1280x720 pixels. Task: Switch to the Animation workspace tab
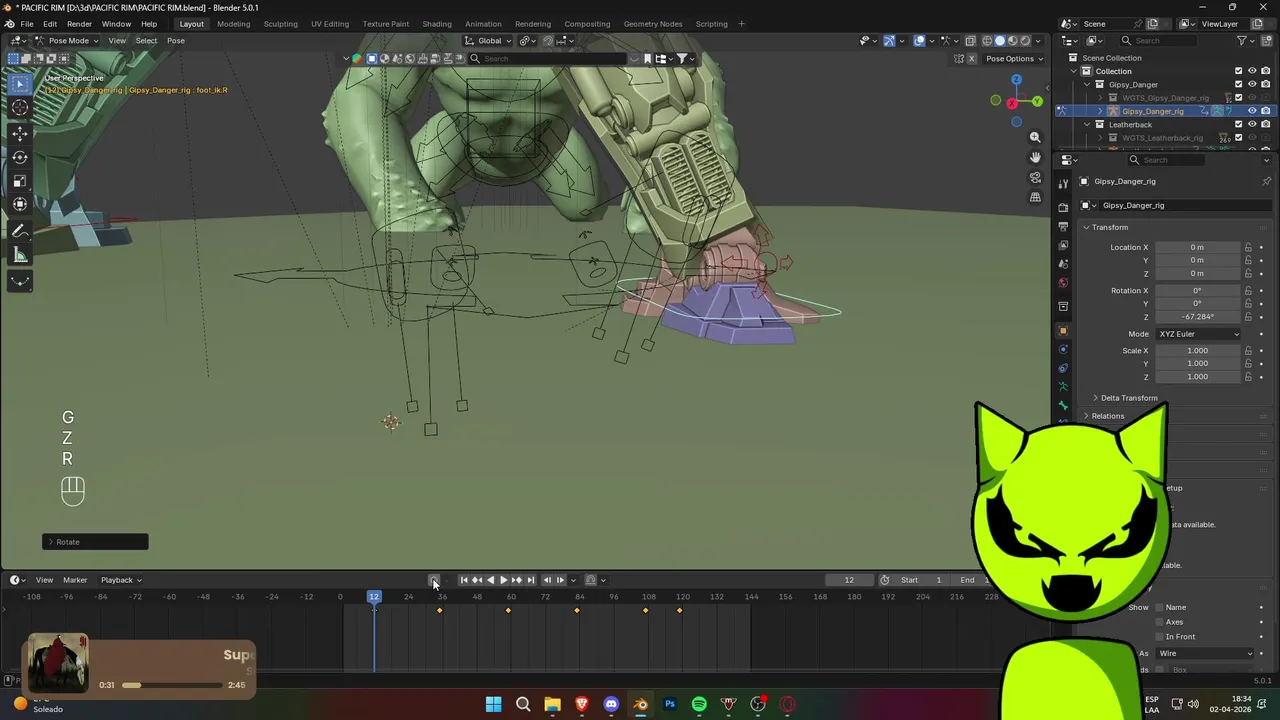click(x=483, y=24)
